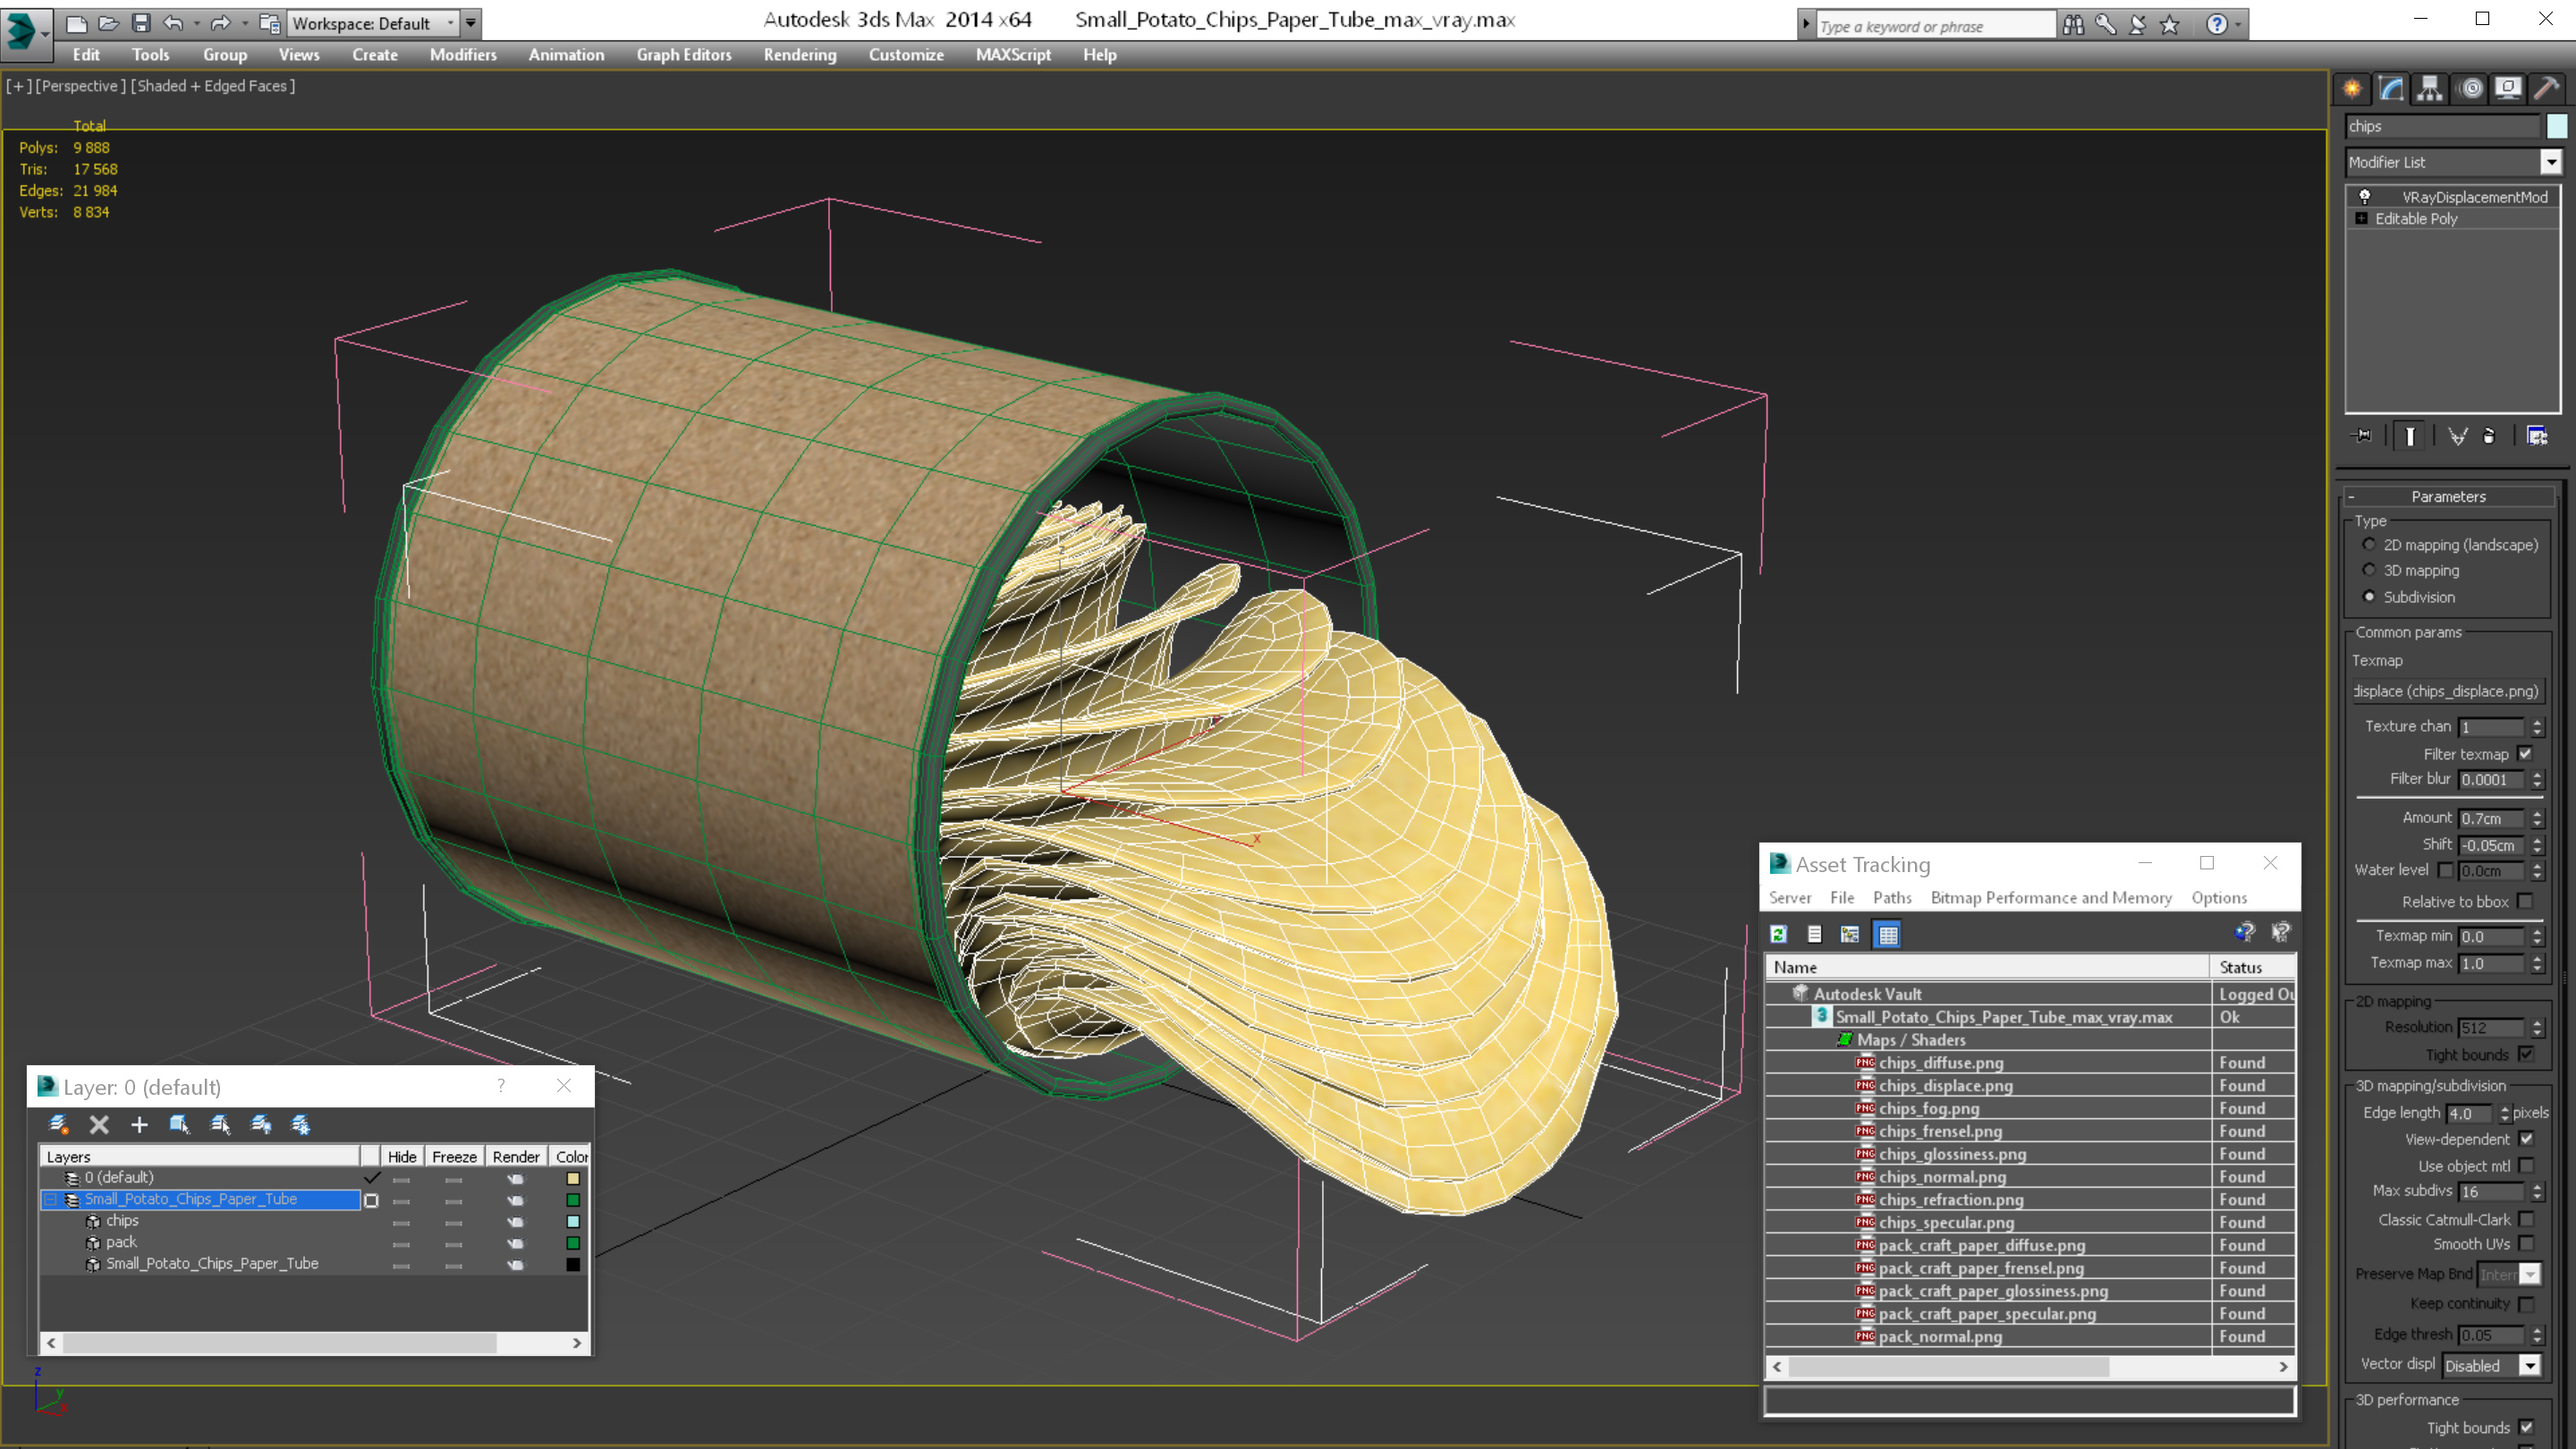This screenshot has height=1449, width=2576.
Task: Open the MAXScript menu
Action: tap(1013, 55)
